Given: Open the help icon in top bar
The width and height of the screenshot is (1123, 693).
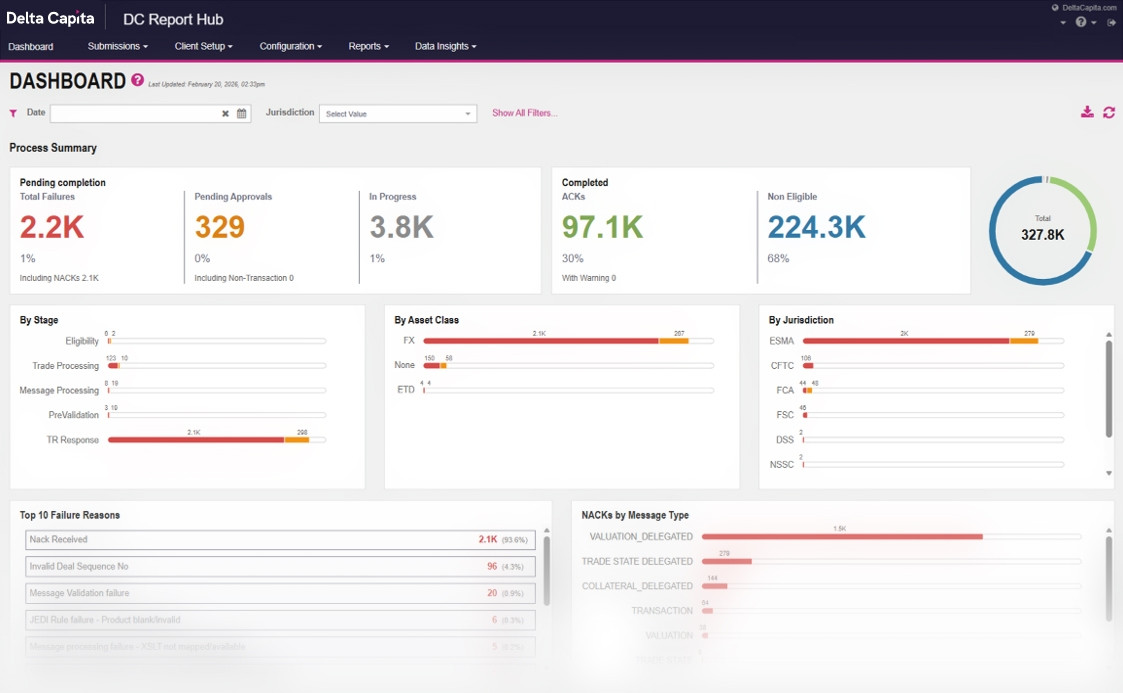Looking at the screenshot, I should pyautogui.click(x=1081, y=22).
